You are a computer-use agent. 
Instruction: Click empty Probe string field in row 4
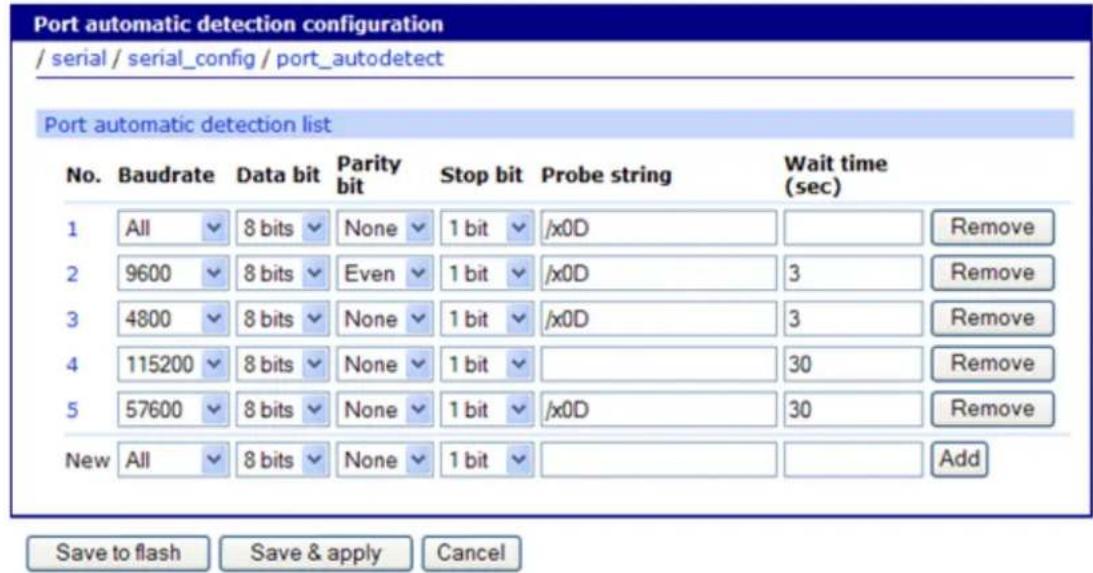658,364
